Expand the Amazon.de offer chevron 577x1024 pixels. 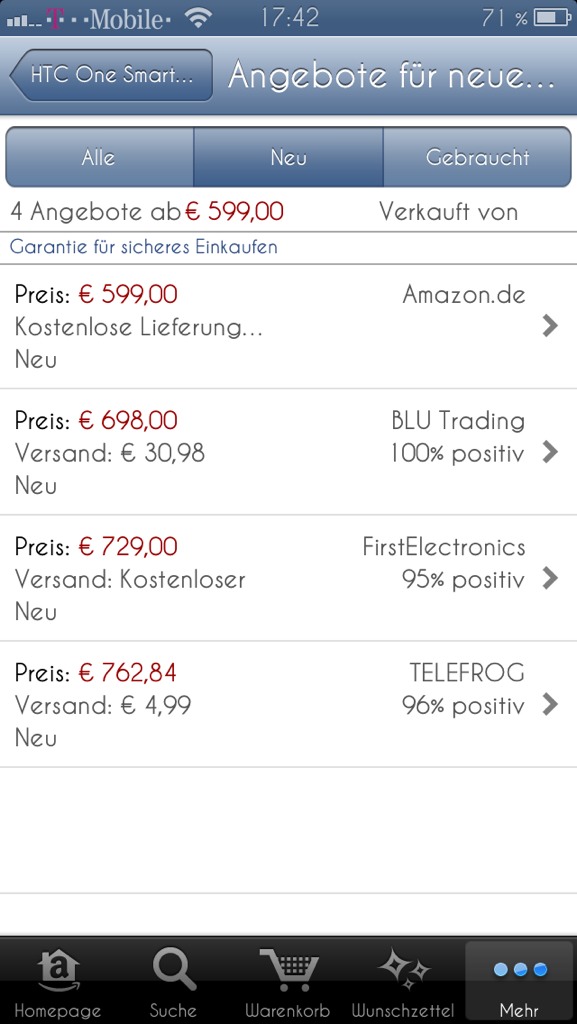pyautogui.click(x=550, y=326)
